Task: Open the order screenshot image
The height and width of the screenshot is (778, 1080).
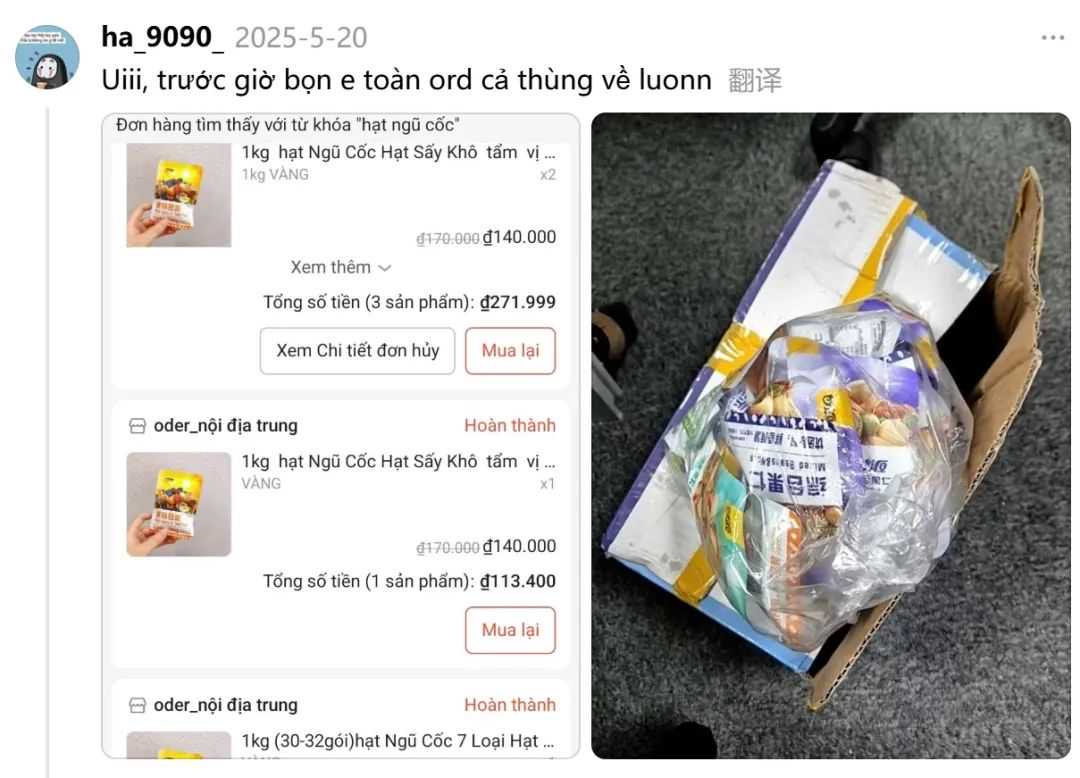Action: tap(341, 436)
